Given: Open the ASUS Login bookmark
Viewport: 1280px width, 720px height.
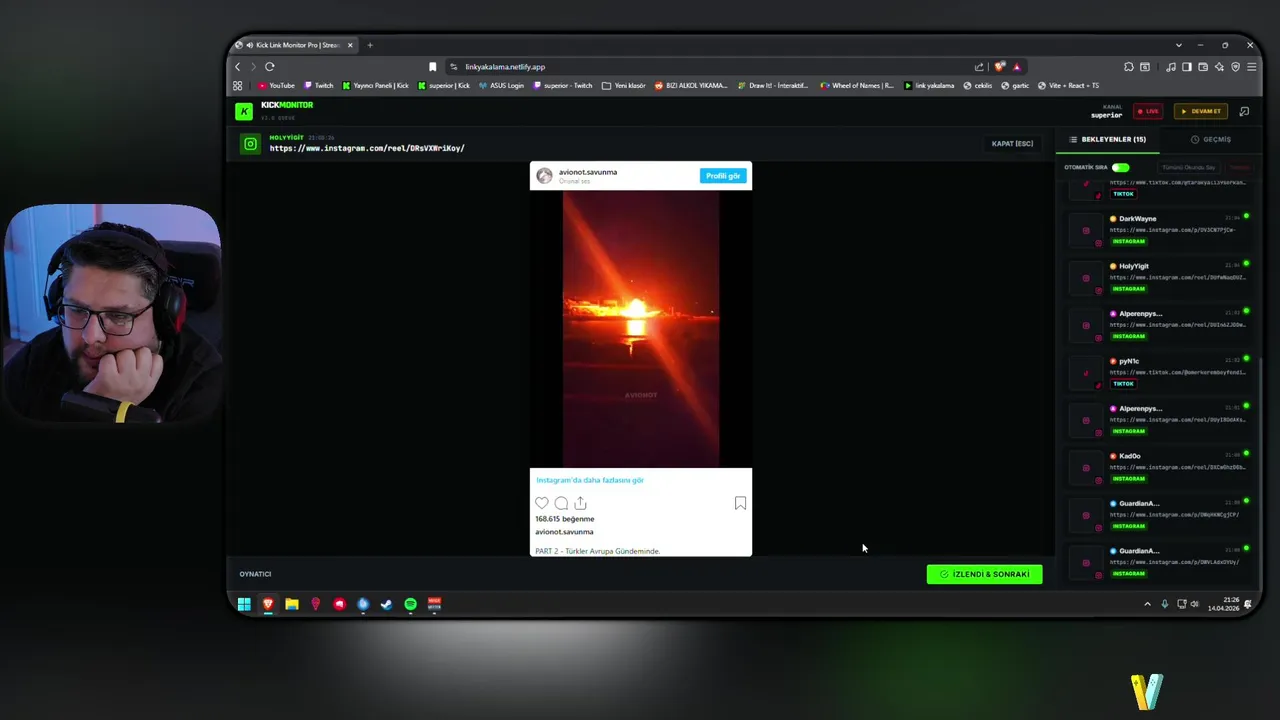Looking at the screenshot, I should coord(501,85).
